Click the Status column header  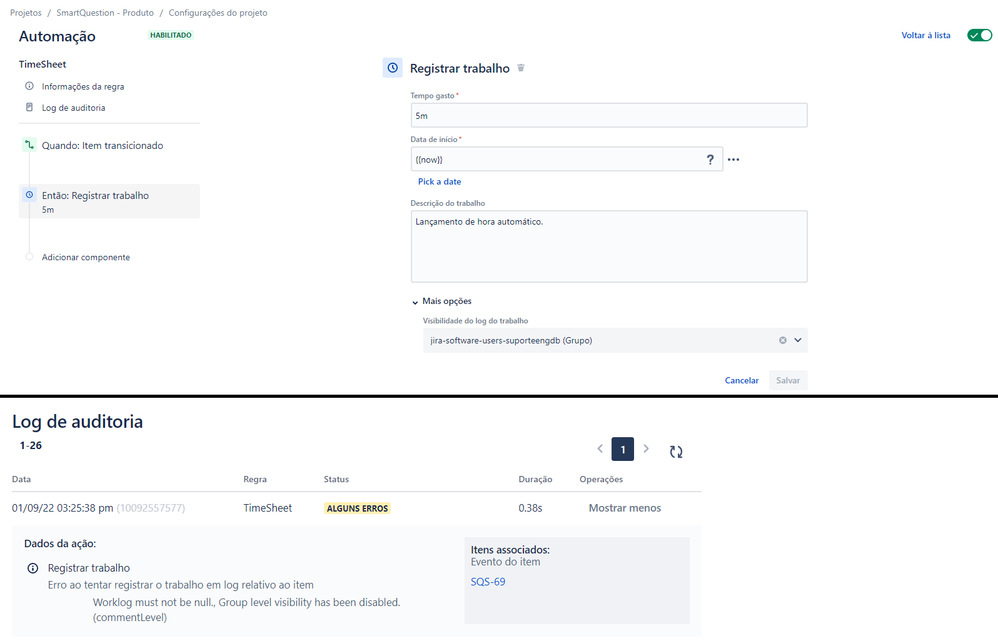tap(336, 479)
